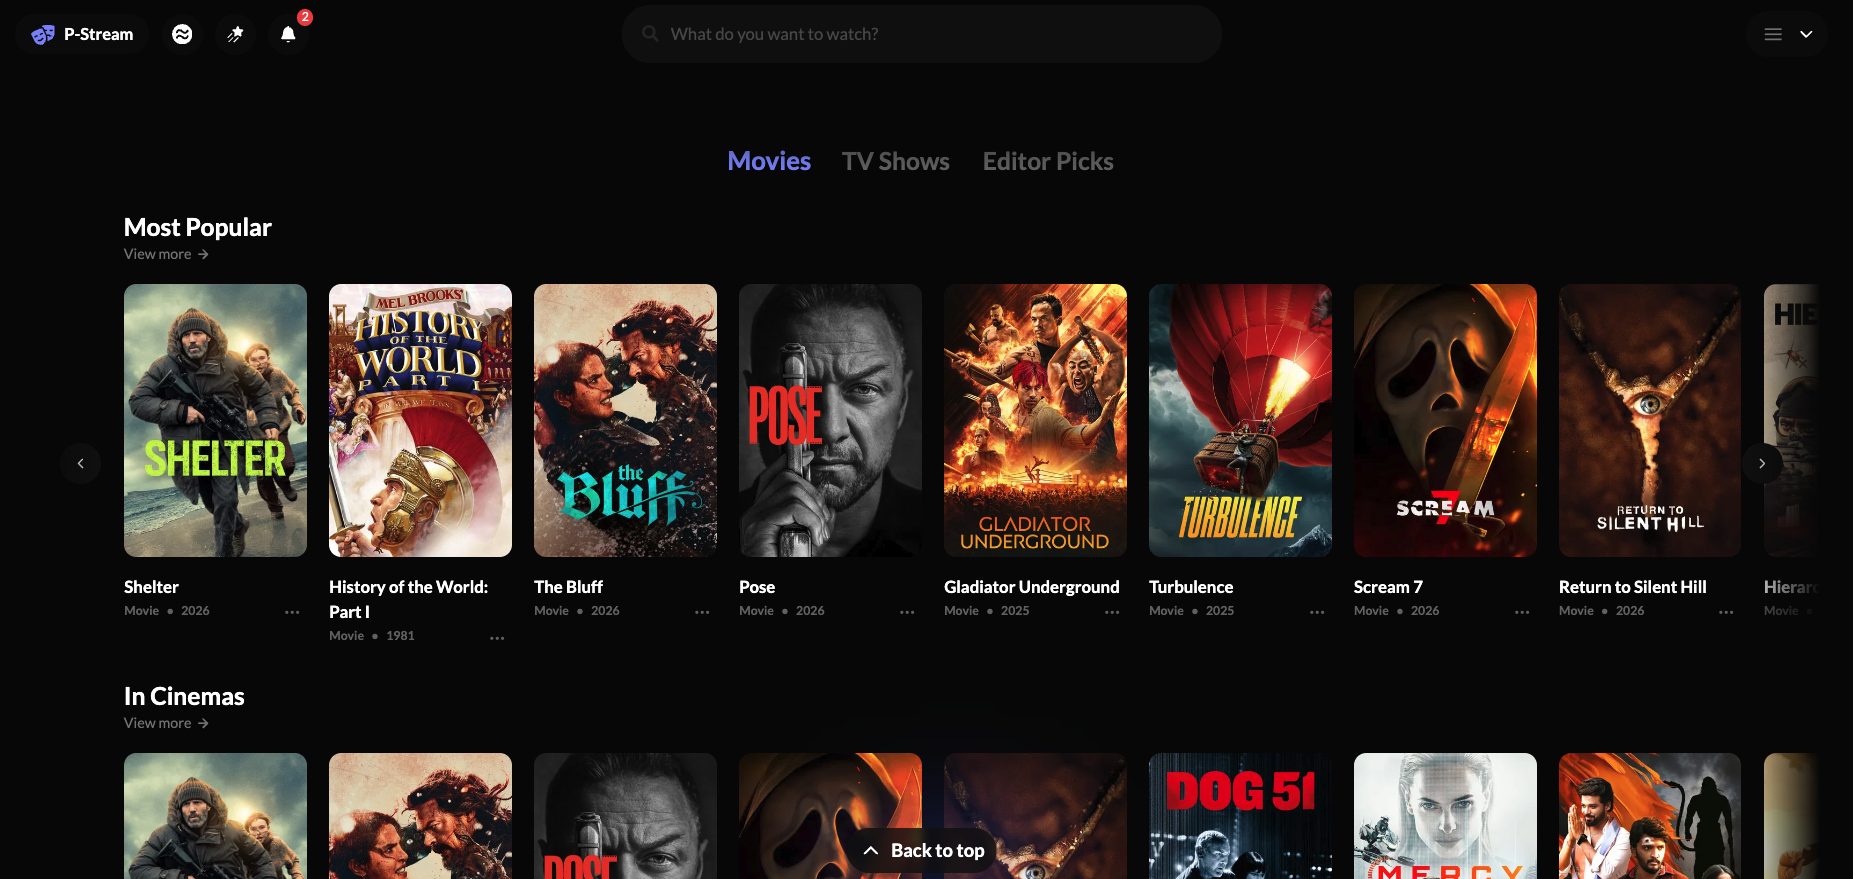Open the wave icon in the header
This screenshot has height=879, width=1853.
[x=182, y=34]
